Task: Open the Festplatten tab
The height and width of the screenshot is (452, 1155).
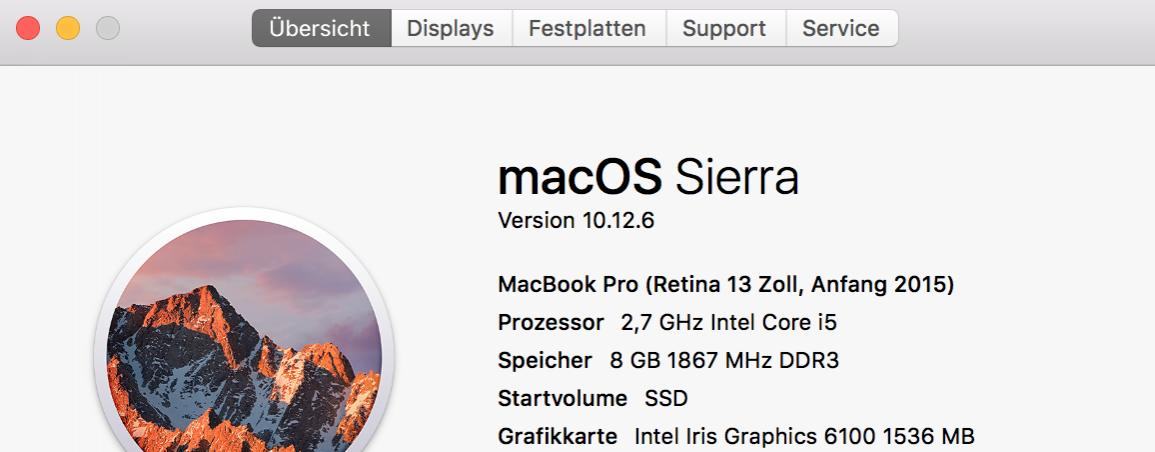Action: pos(588,28)
